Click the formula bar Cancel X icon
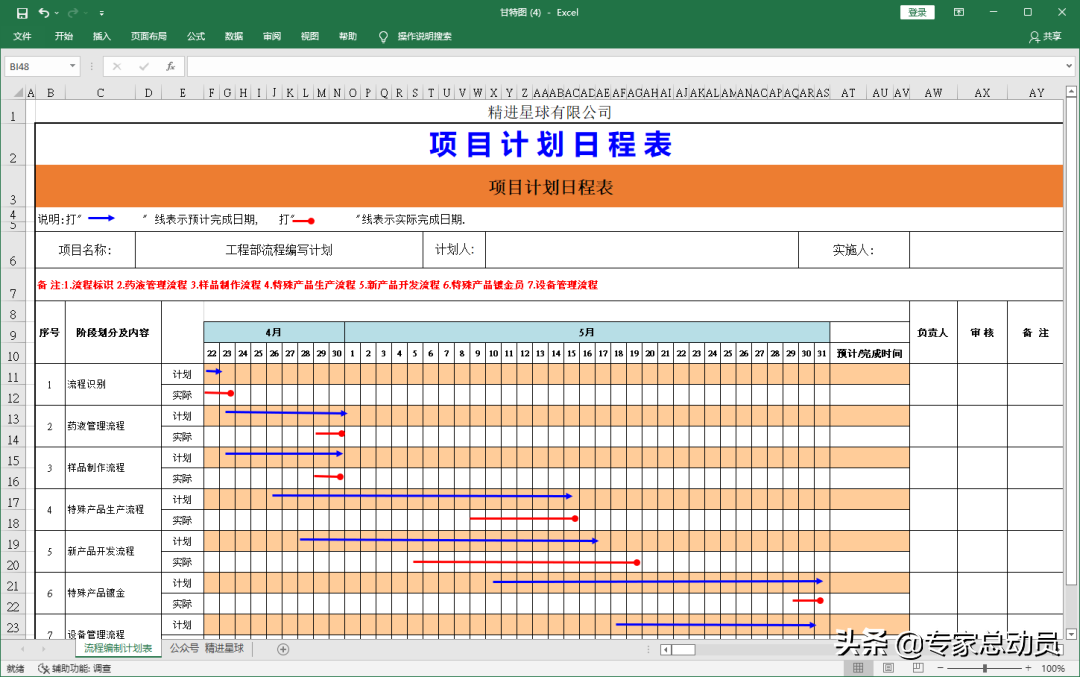1080x677 pixels. pos(117,66)
